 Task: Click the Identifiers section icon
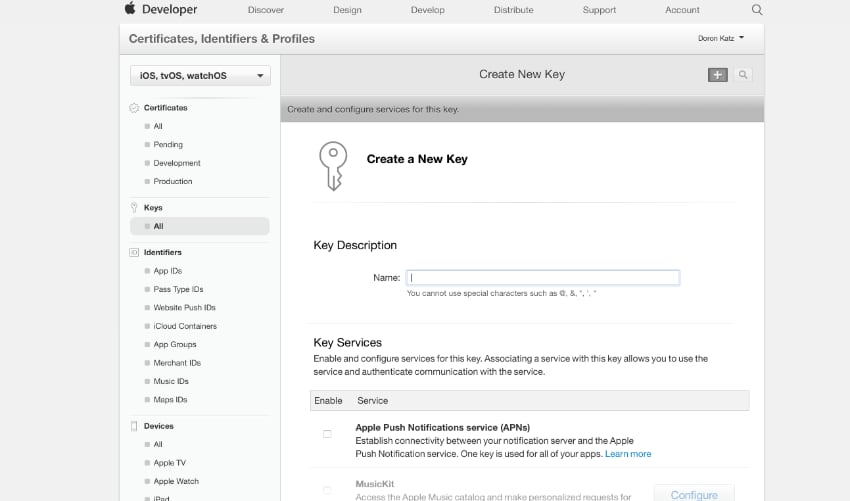click(x=134, y=252)
